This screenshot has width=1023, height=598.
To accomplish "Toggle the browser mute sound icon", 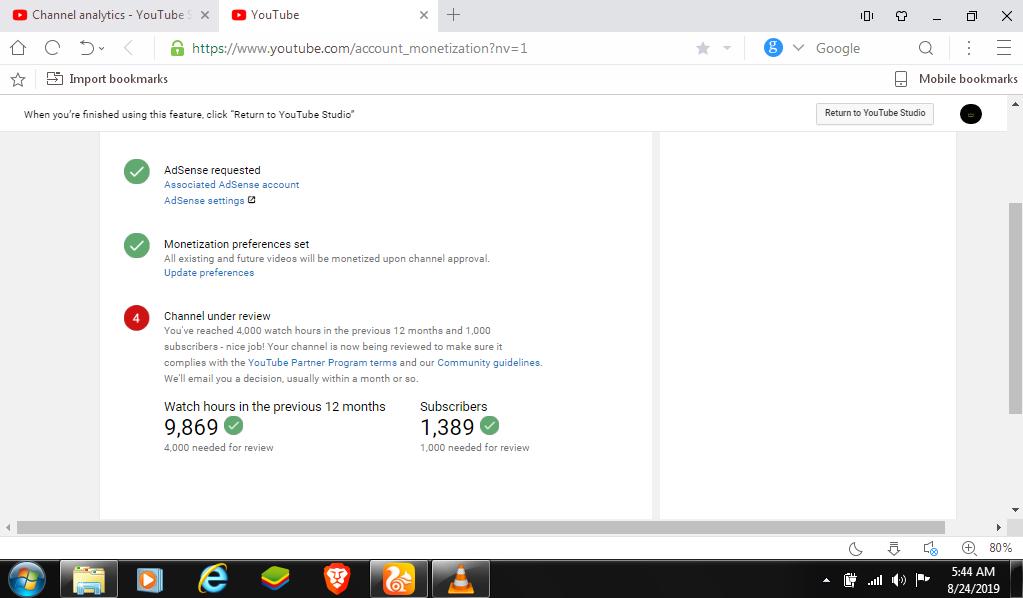I will 931,548.
